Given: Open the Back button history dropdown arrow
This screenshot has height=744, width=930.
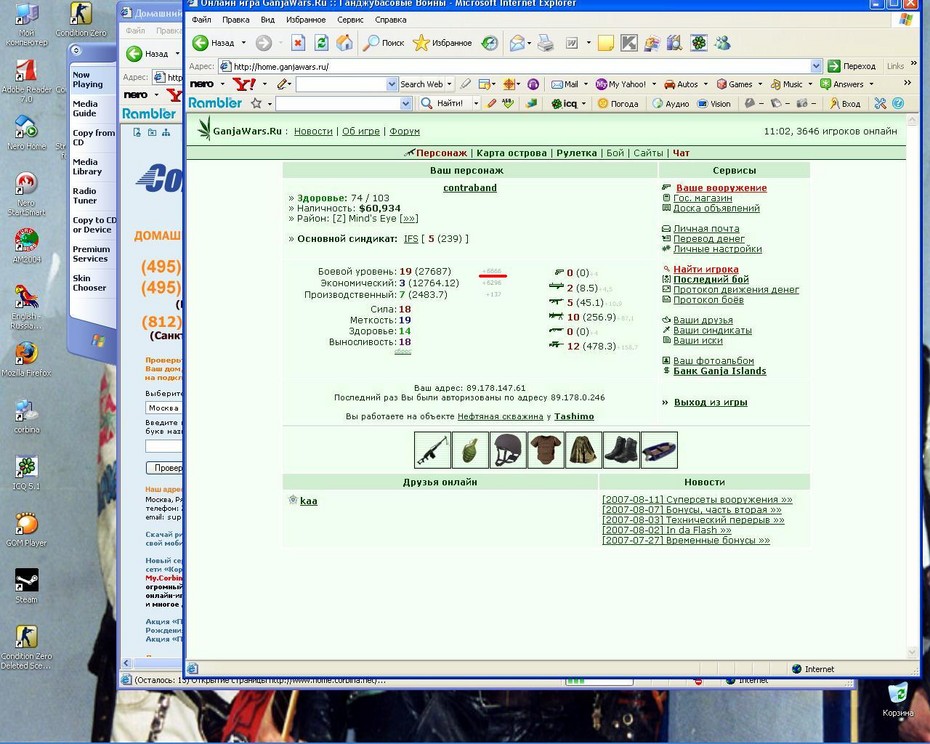Looking at the screenshot, I should (x=243, y=43).
